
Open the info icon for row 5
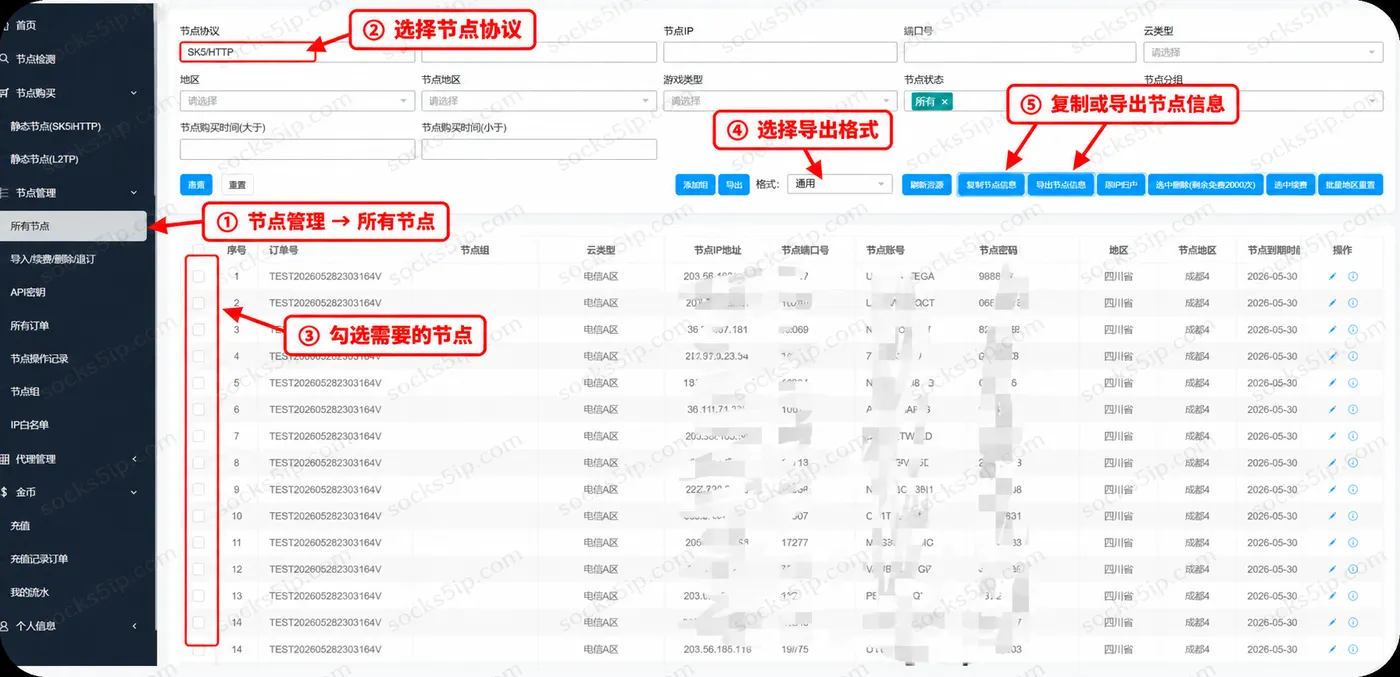[x=1353, y=383]
